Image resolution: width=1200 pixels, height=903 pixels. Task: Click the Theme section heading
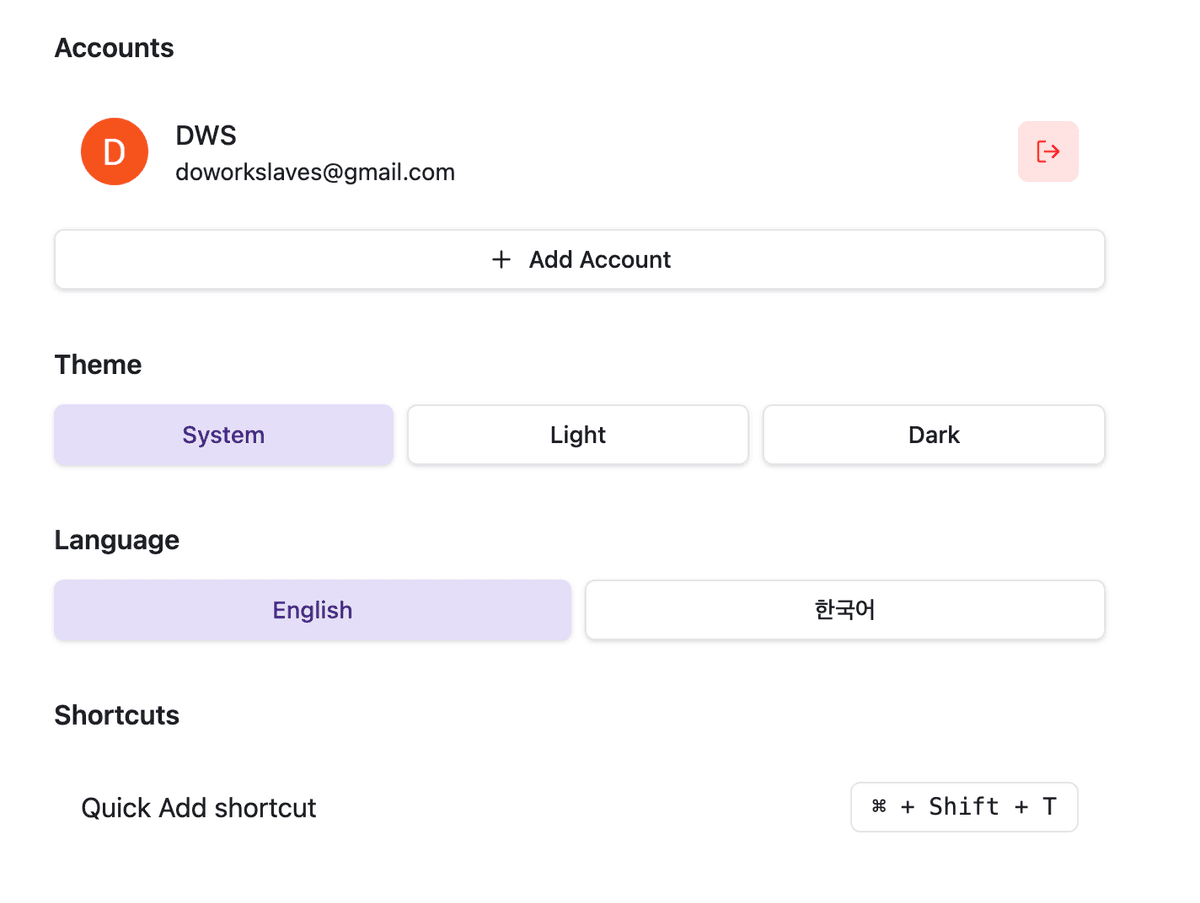point(97,364)
